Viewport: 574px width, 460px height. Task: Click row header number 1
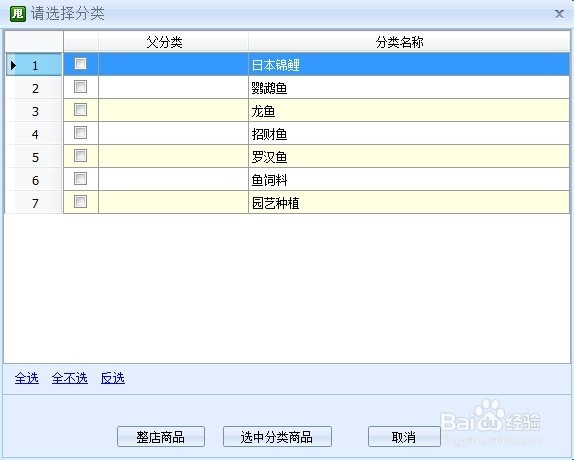pyautogui.click(x=34, y=65)
